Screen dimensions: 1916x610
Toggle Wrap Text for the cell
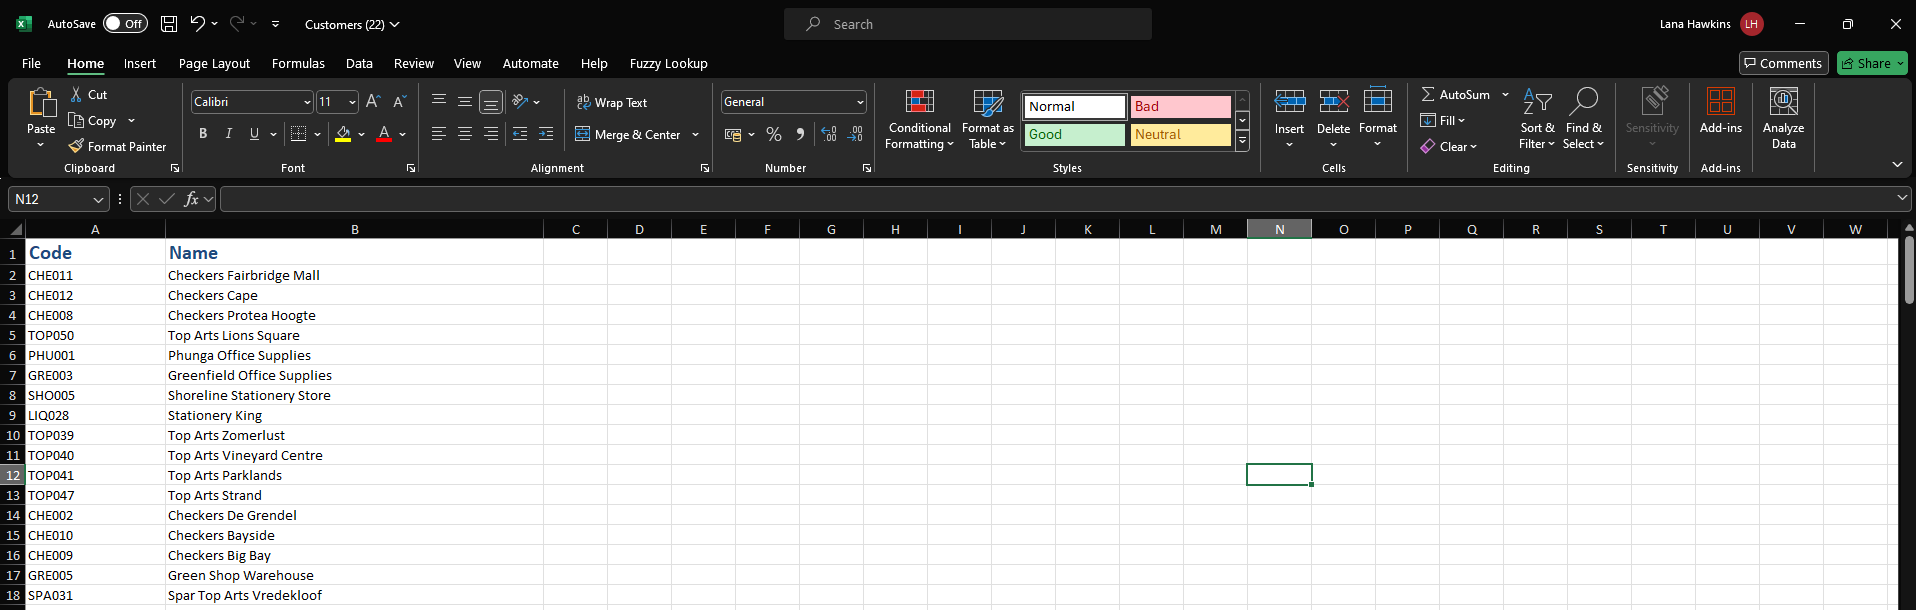(x=611, y=102)
